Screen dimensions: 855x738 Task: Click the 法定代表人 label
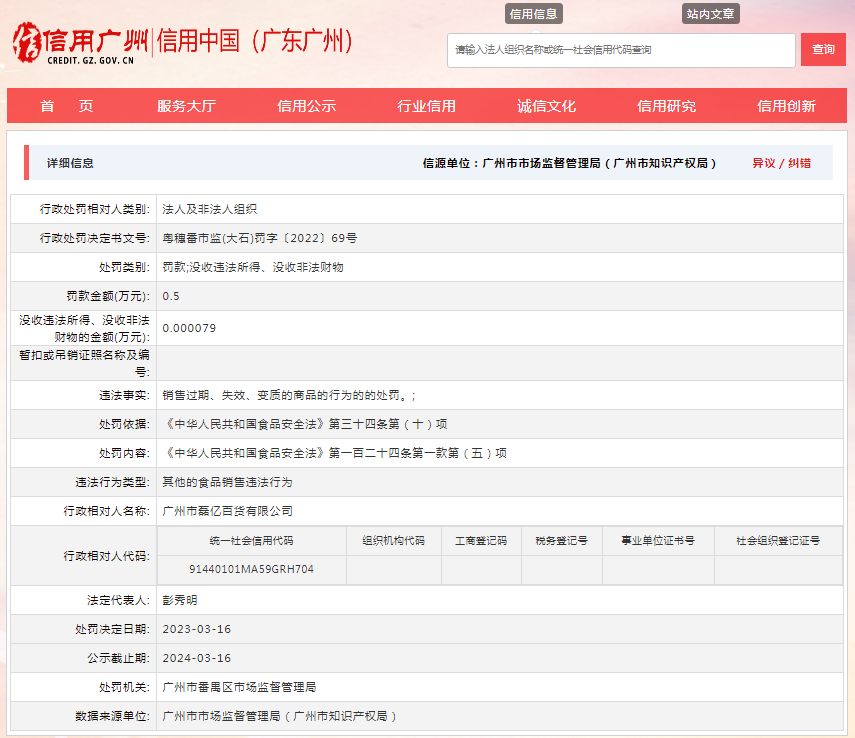[x=118, y=600]
